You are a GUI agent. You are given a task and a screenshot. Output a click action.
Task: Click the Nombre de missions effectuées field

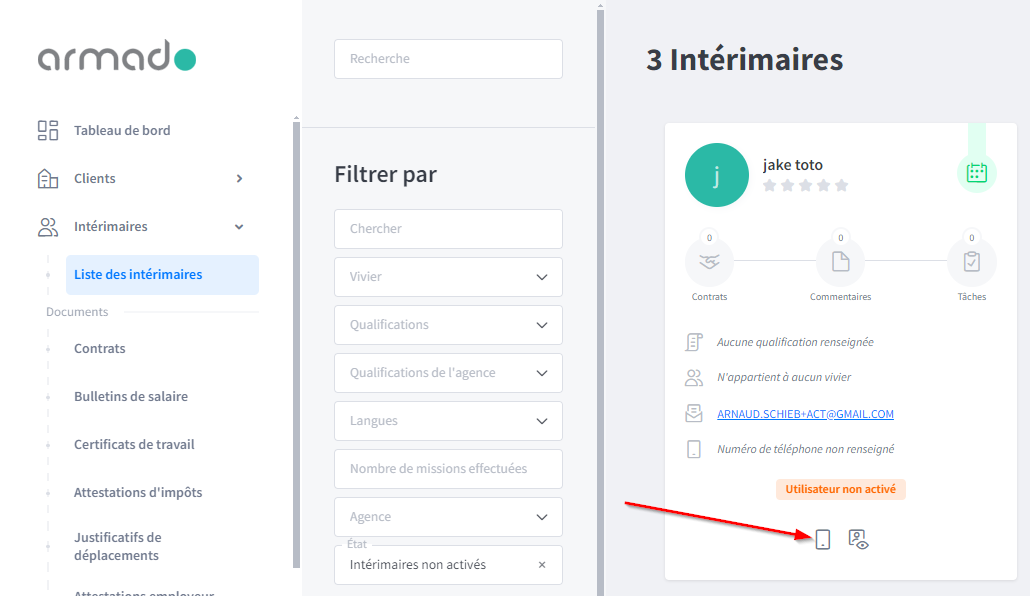click(448, 469)
